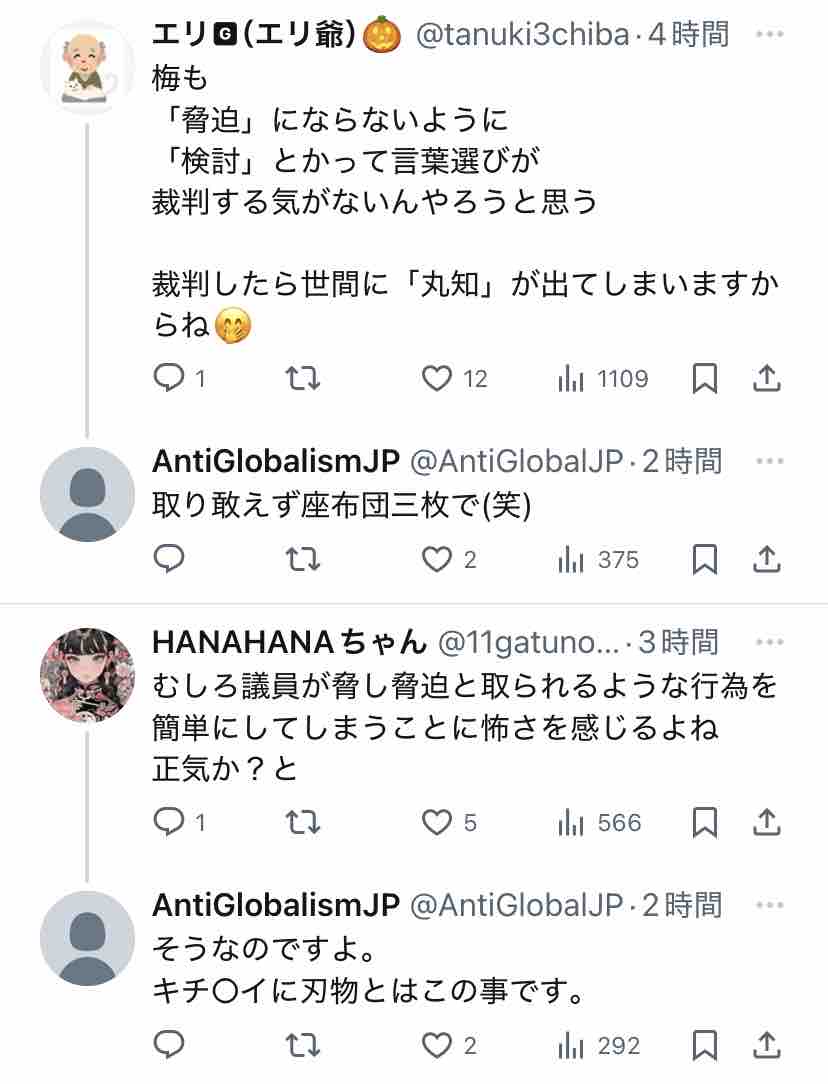Bookmark the キチ〇イに刃物 reply
Image resolution: width=828 pixels, height=1084 pixels.
[x=705, y=1045]
